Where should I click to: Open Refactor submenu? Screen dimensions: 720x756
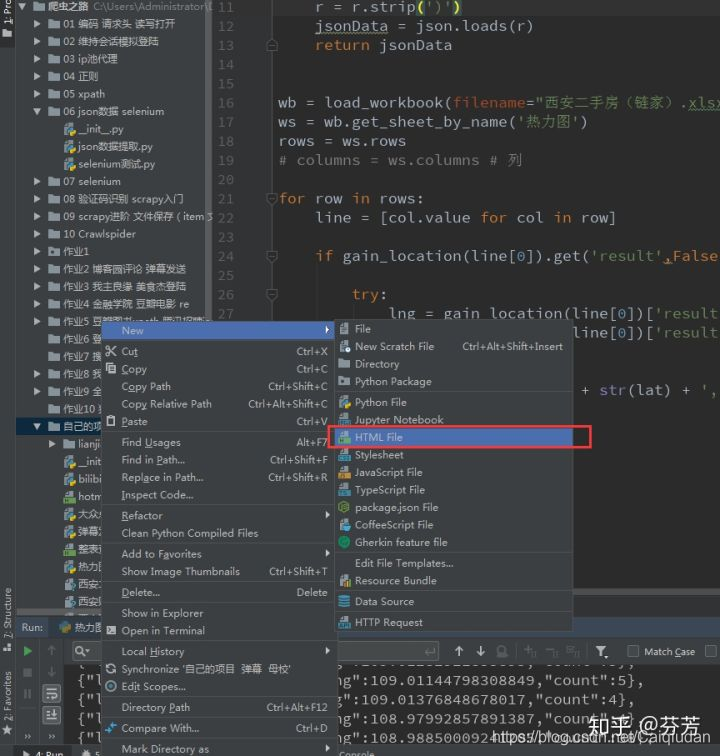tap(218, 515)
